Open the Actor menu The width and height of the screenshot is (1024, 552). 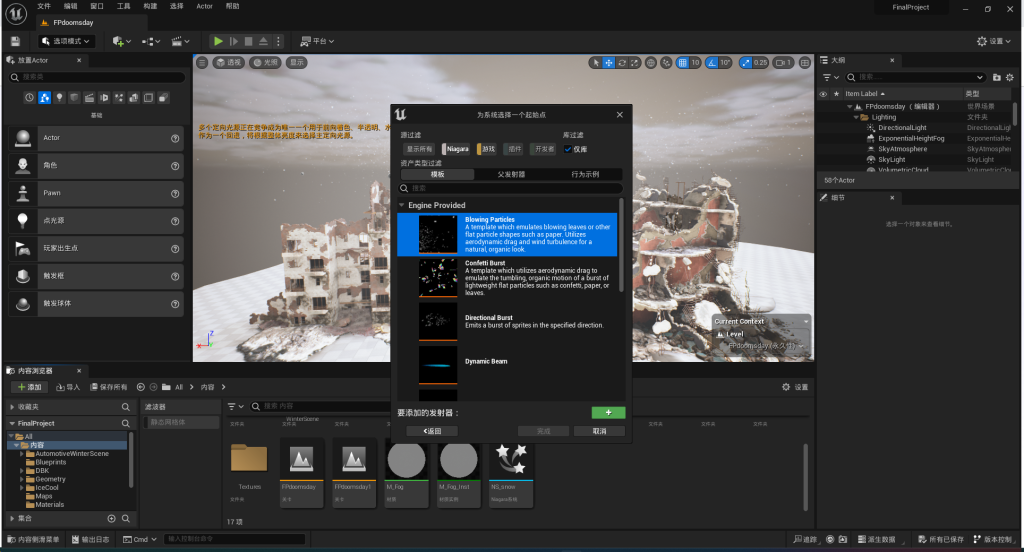coord(204,7)
